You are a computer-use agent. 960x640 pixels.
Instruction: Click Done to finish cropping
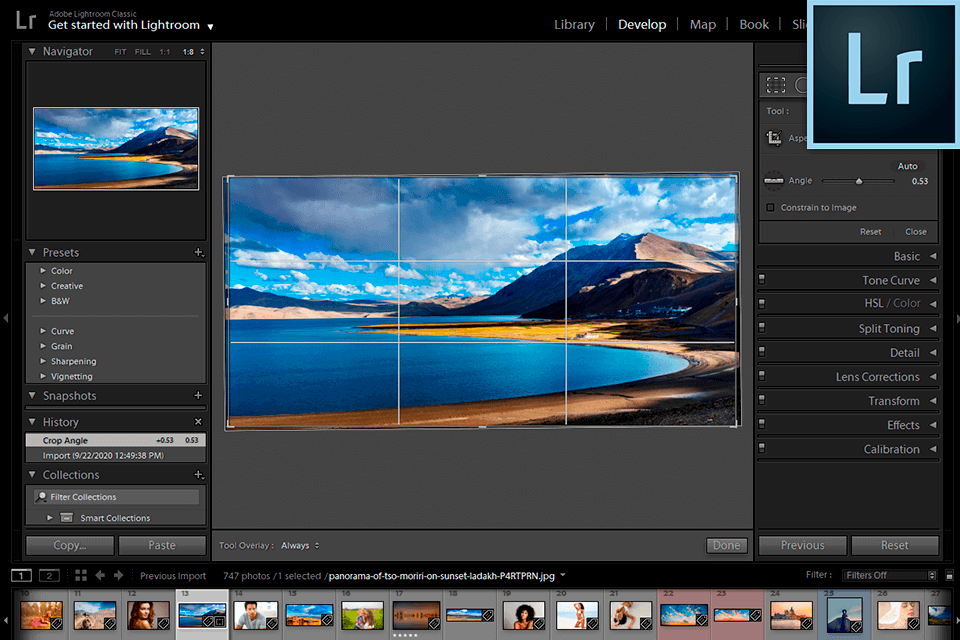pyautogui.click(x=727, y=545)
